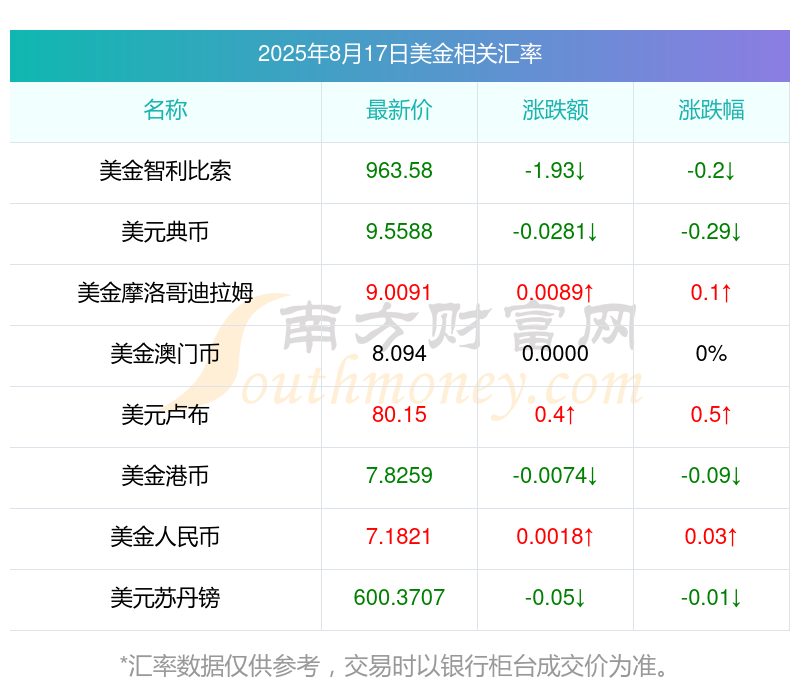Select the 美元典币 row name

click(x=165, y=232)
